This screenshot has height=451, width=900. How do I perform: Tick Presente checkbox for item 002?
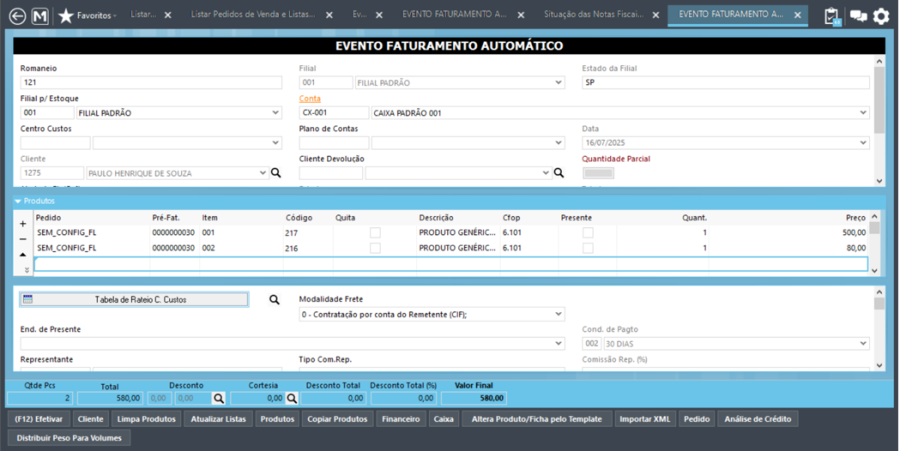(x=588, y=247)
